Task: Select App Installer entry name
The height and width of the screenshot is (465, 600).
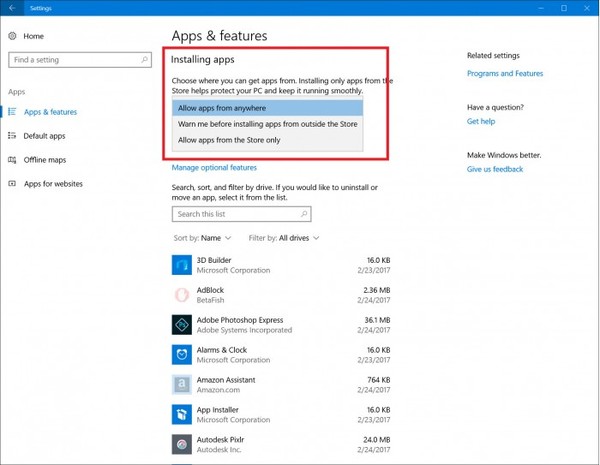Action: (x=217, y=410)
